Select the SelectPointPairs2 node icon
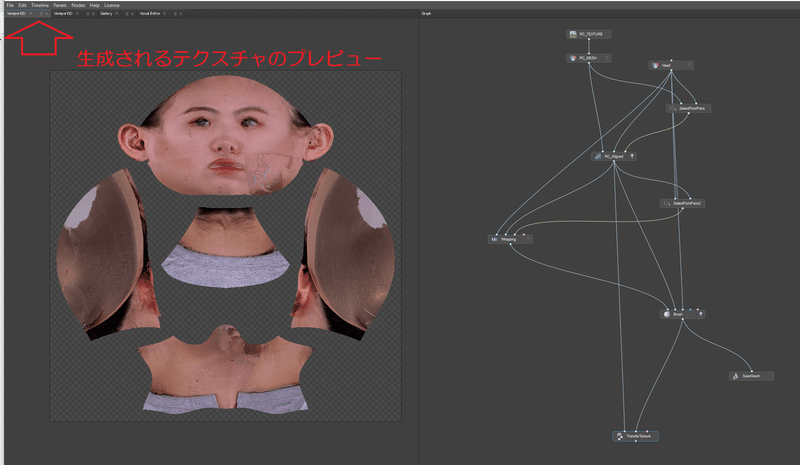The height and width of the screenshot is (465, 800). [x=667, y=203]
